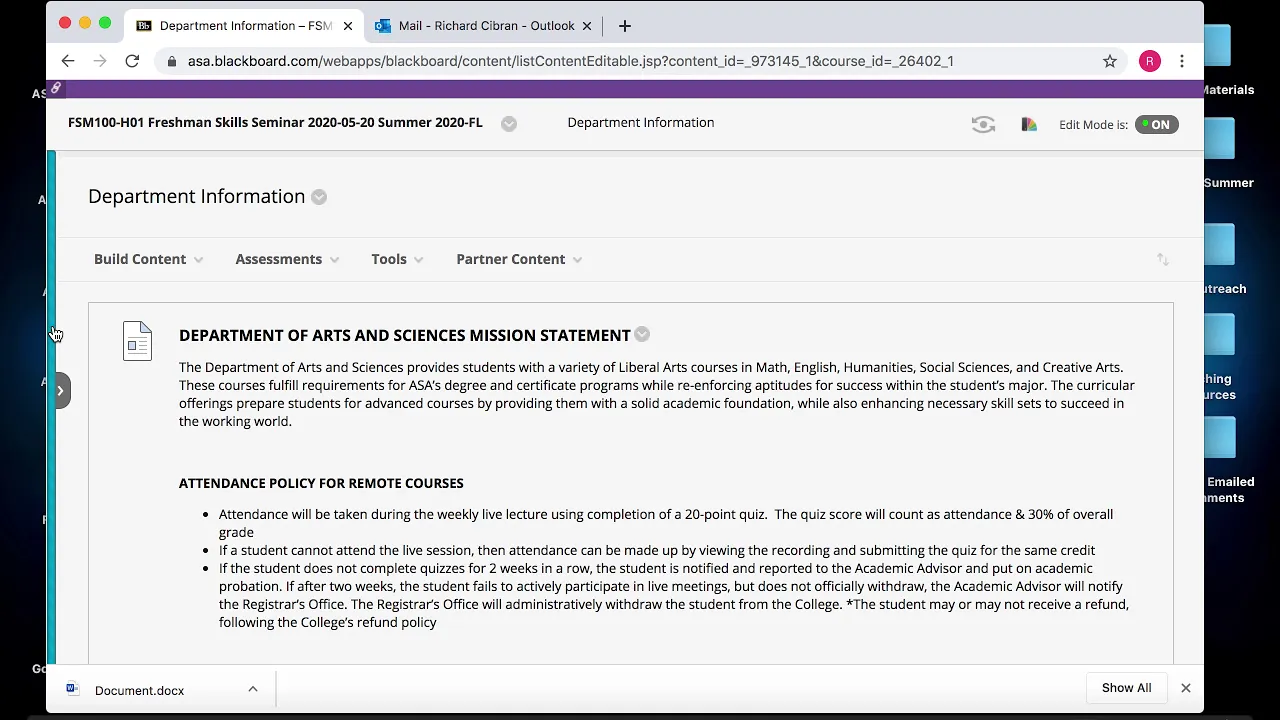Open the Partner Content menu
The image size is (1280, 720).
[x=519, y=259]
